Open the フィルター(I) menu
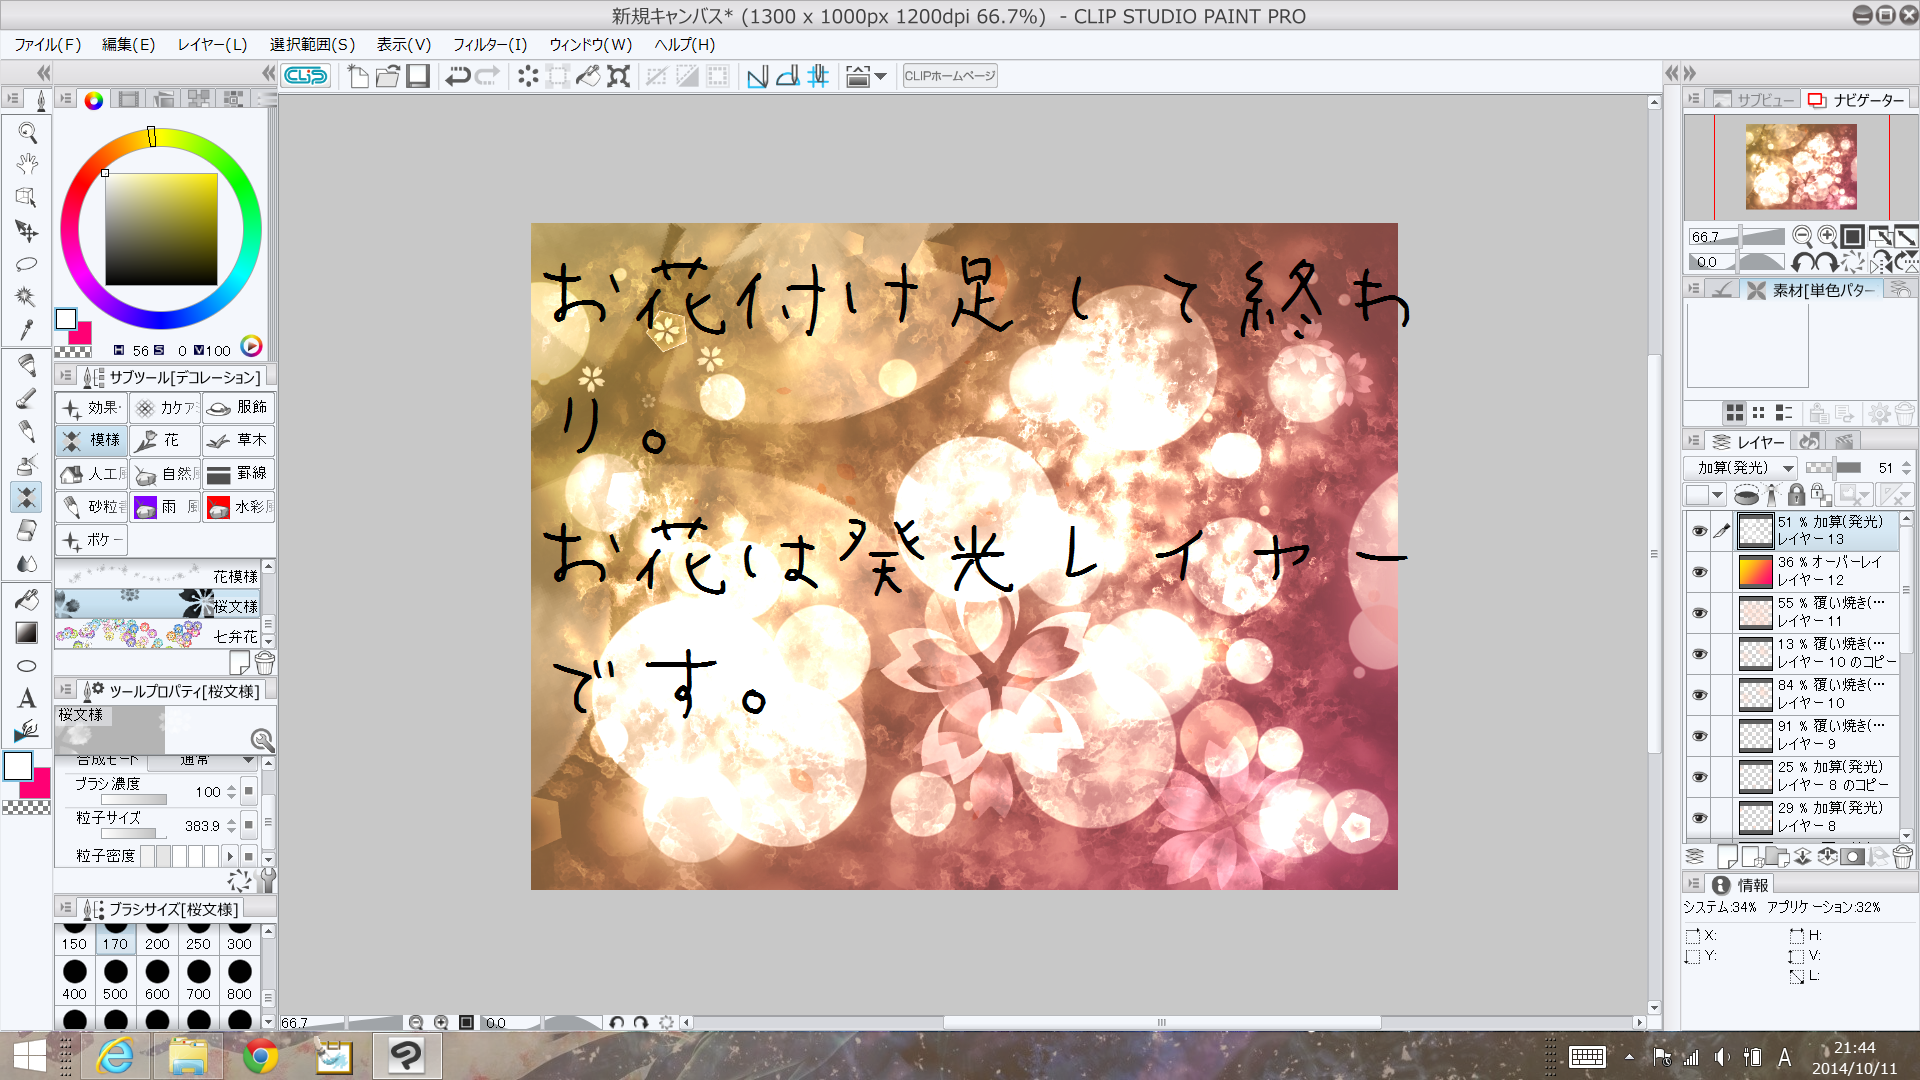Image resolution: width=1920 pixels, height=1080 pixels. tap(489, 45)
